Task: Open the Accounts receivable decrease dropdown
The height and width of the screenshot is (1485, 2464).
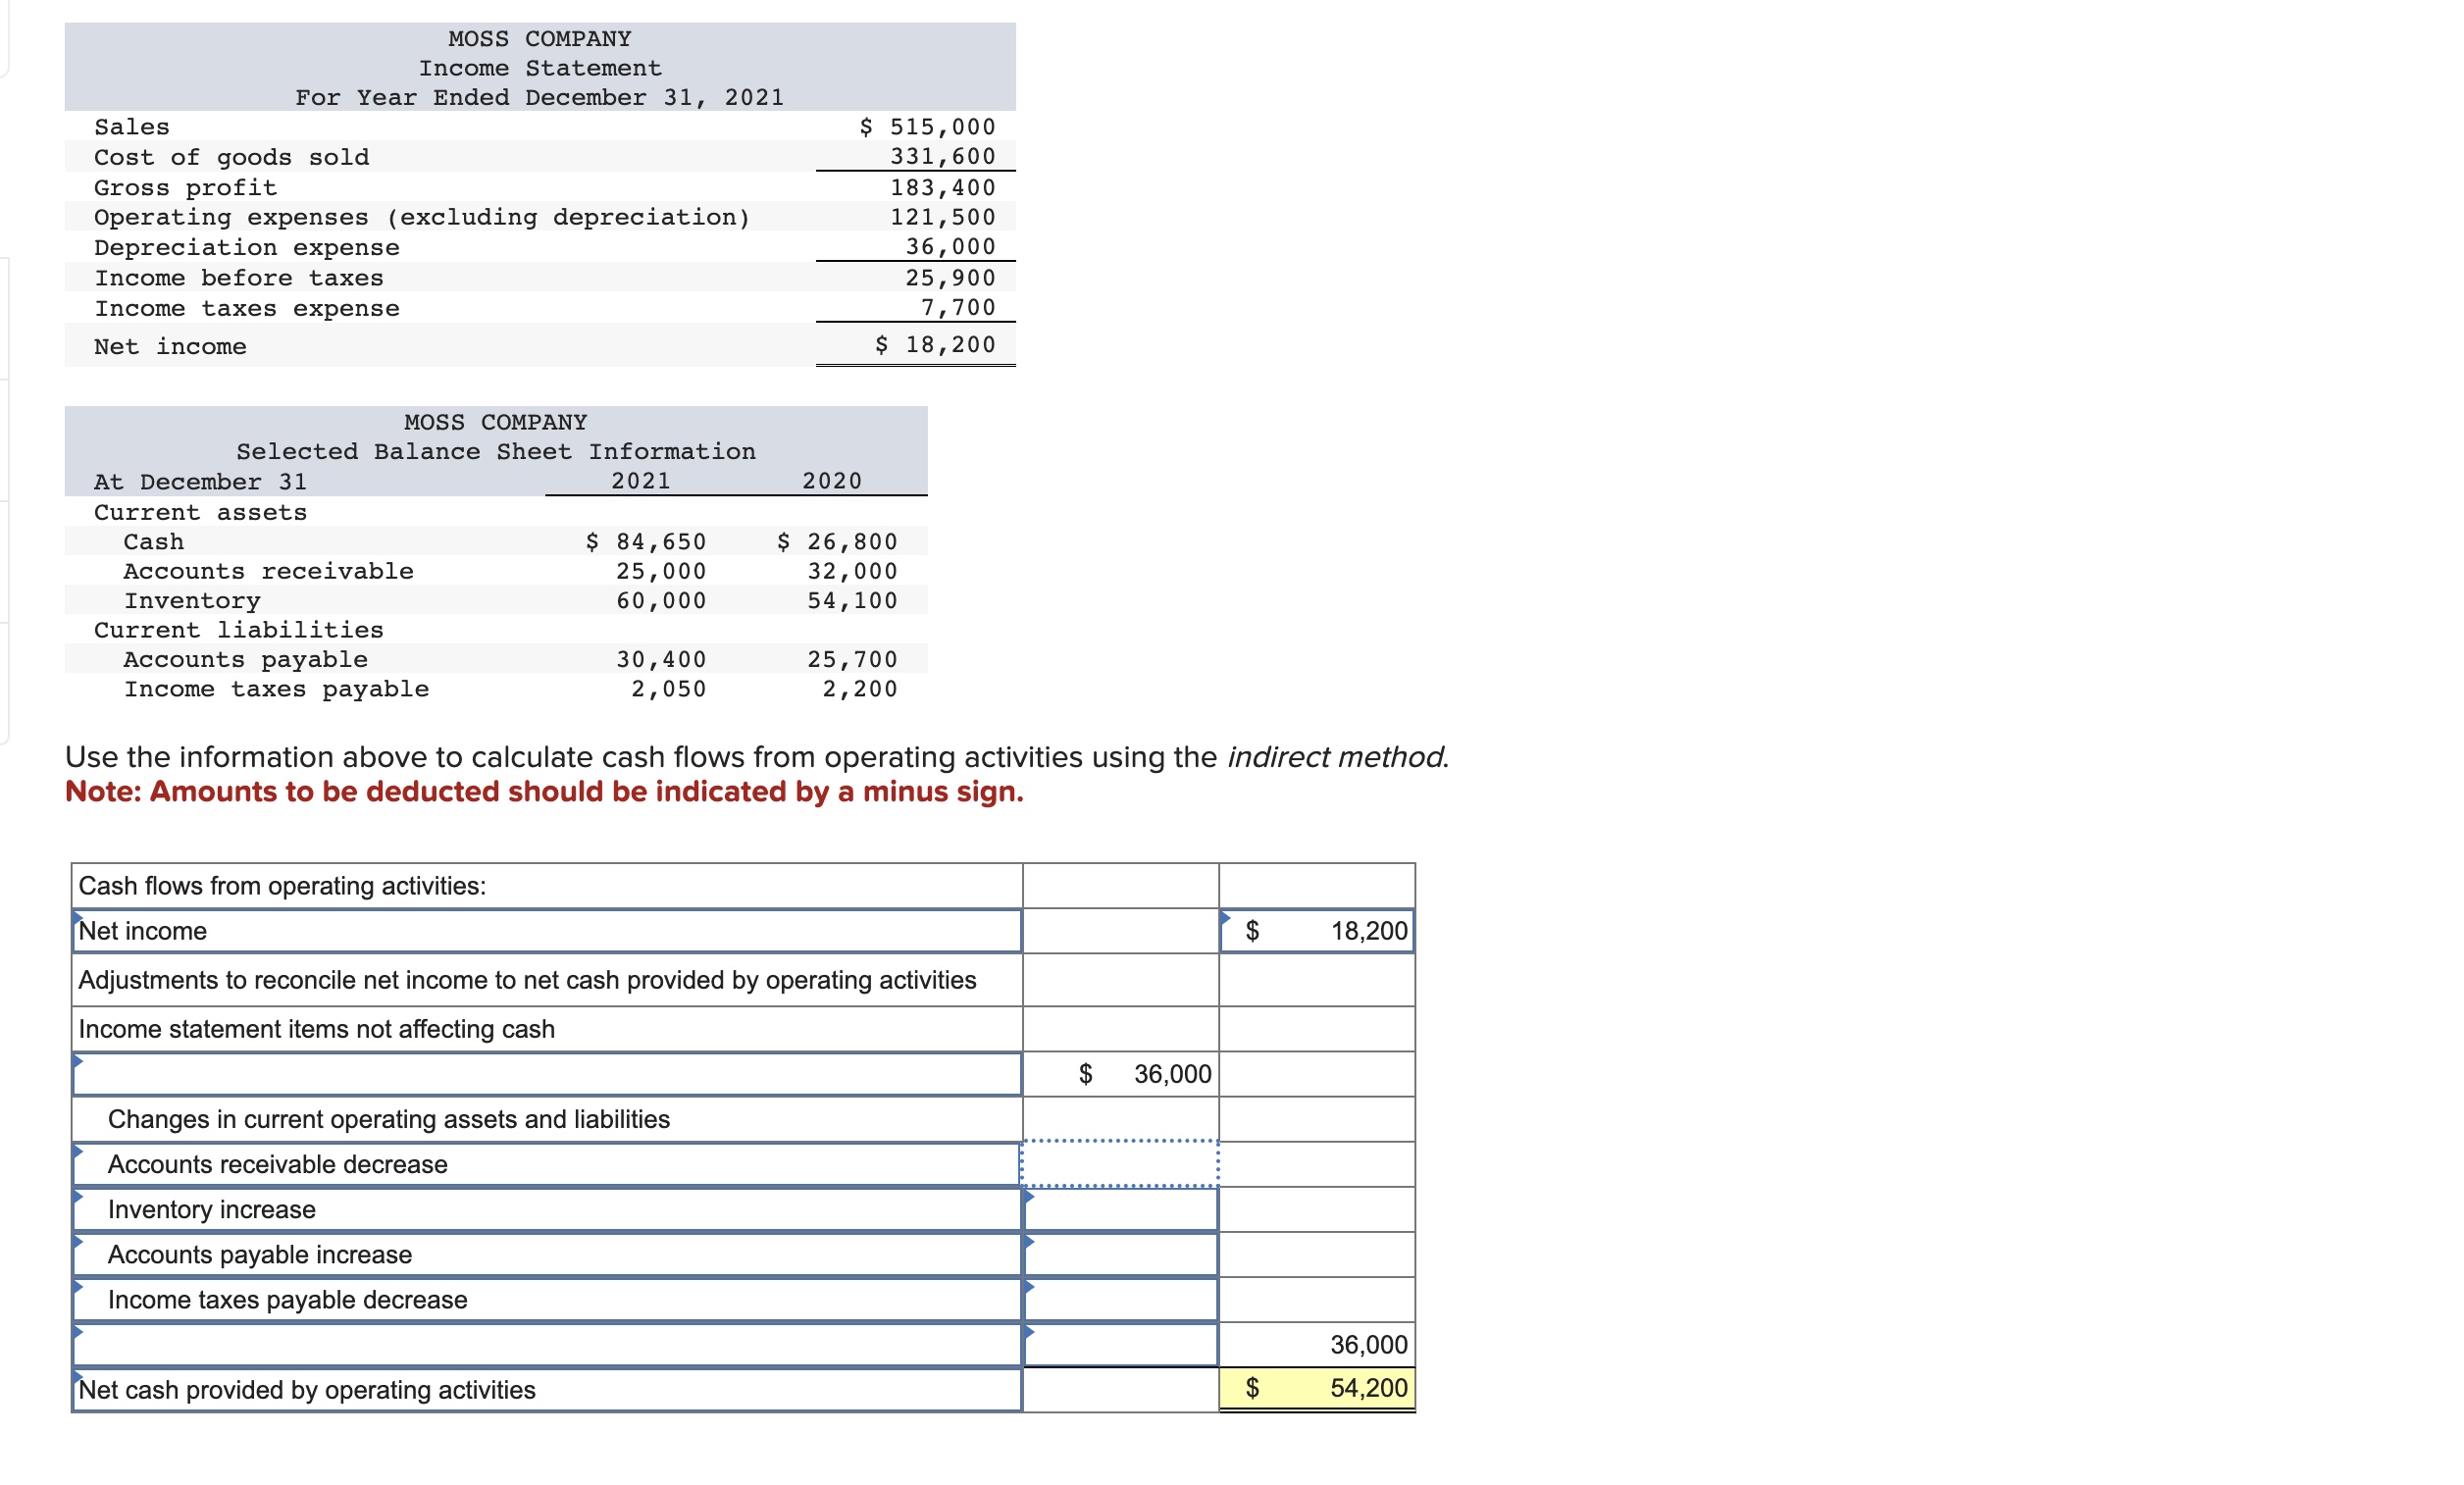Action: point(547,1164)
